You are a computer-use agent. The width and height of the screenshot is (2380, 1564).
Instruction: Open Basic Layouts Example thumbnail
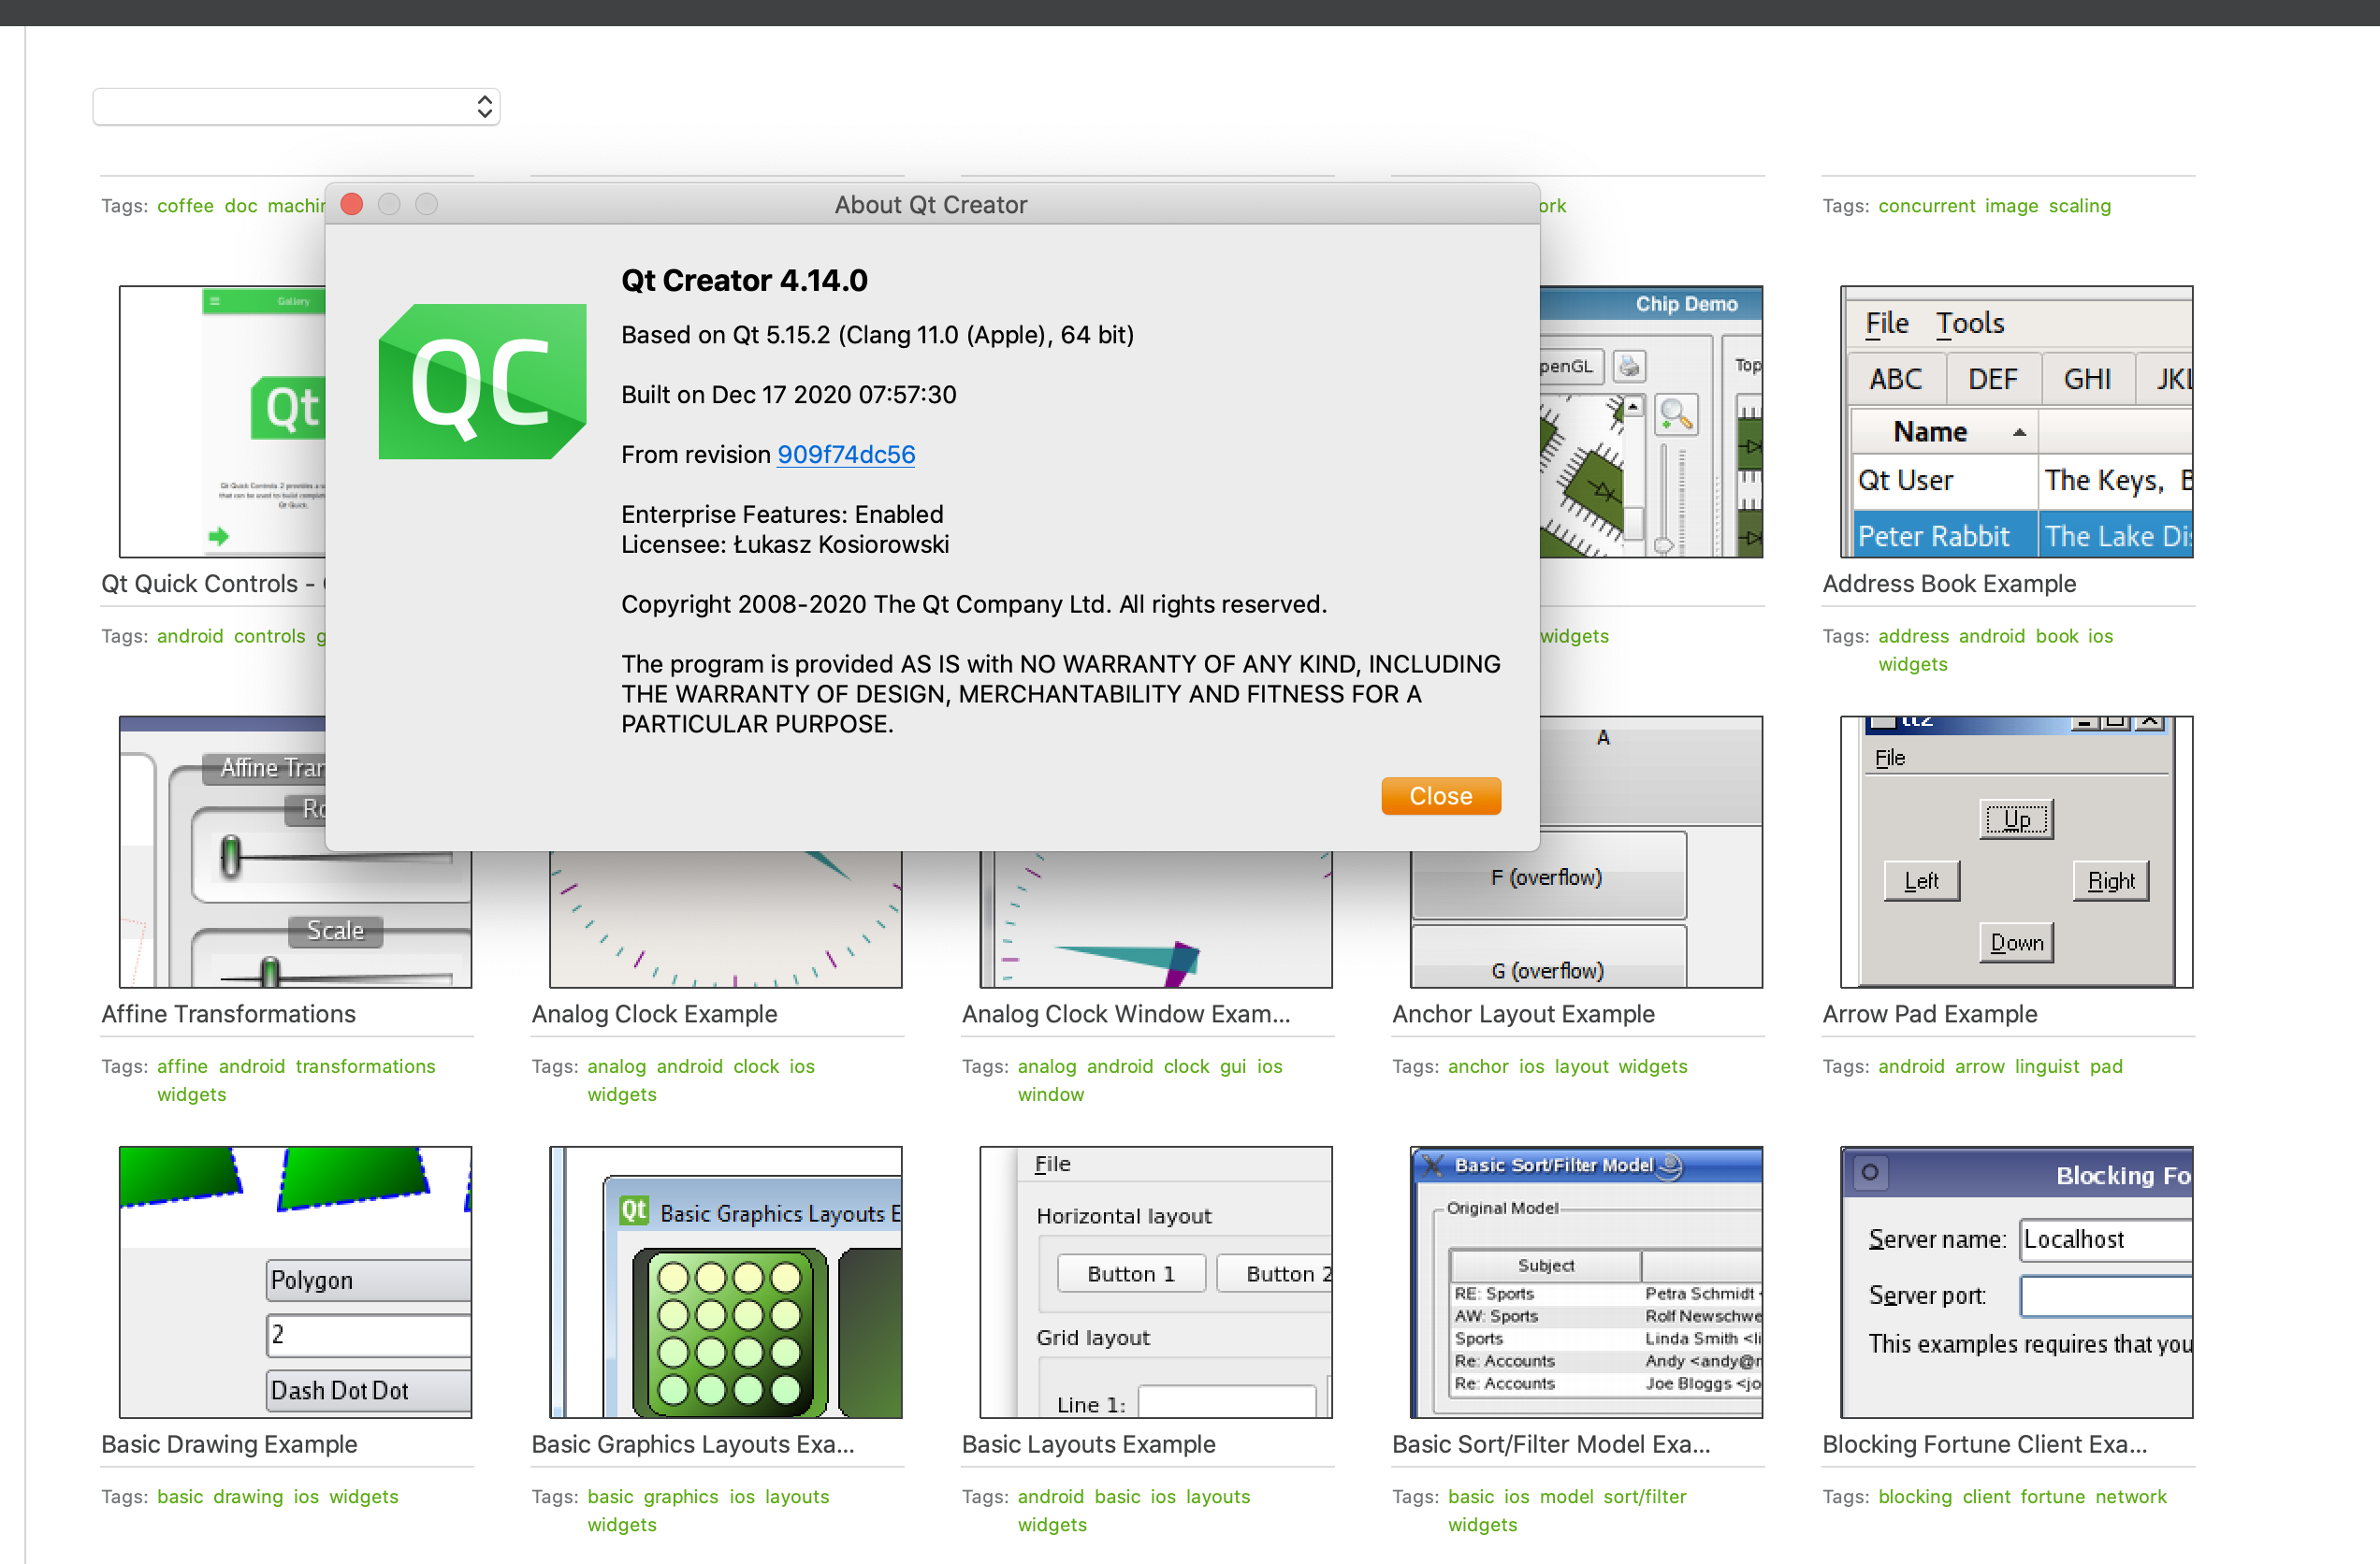pos(1155,1282)
